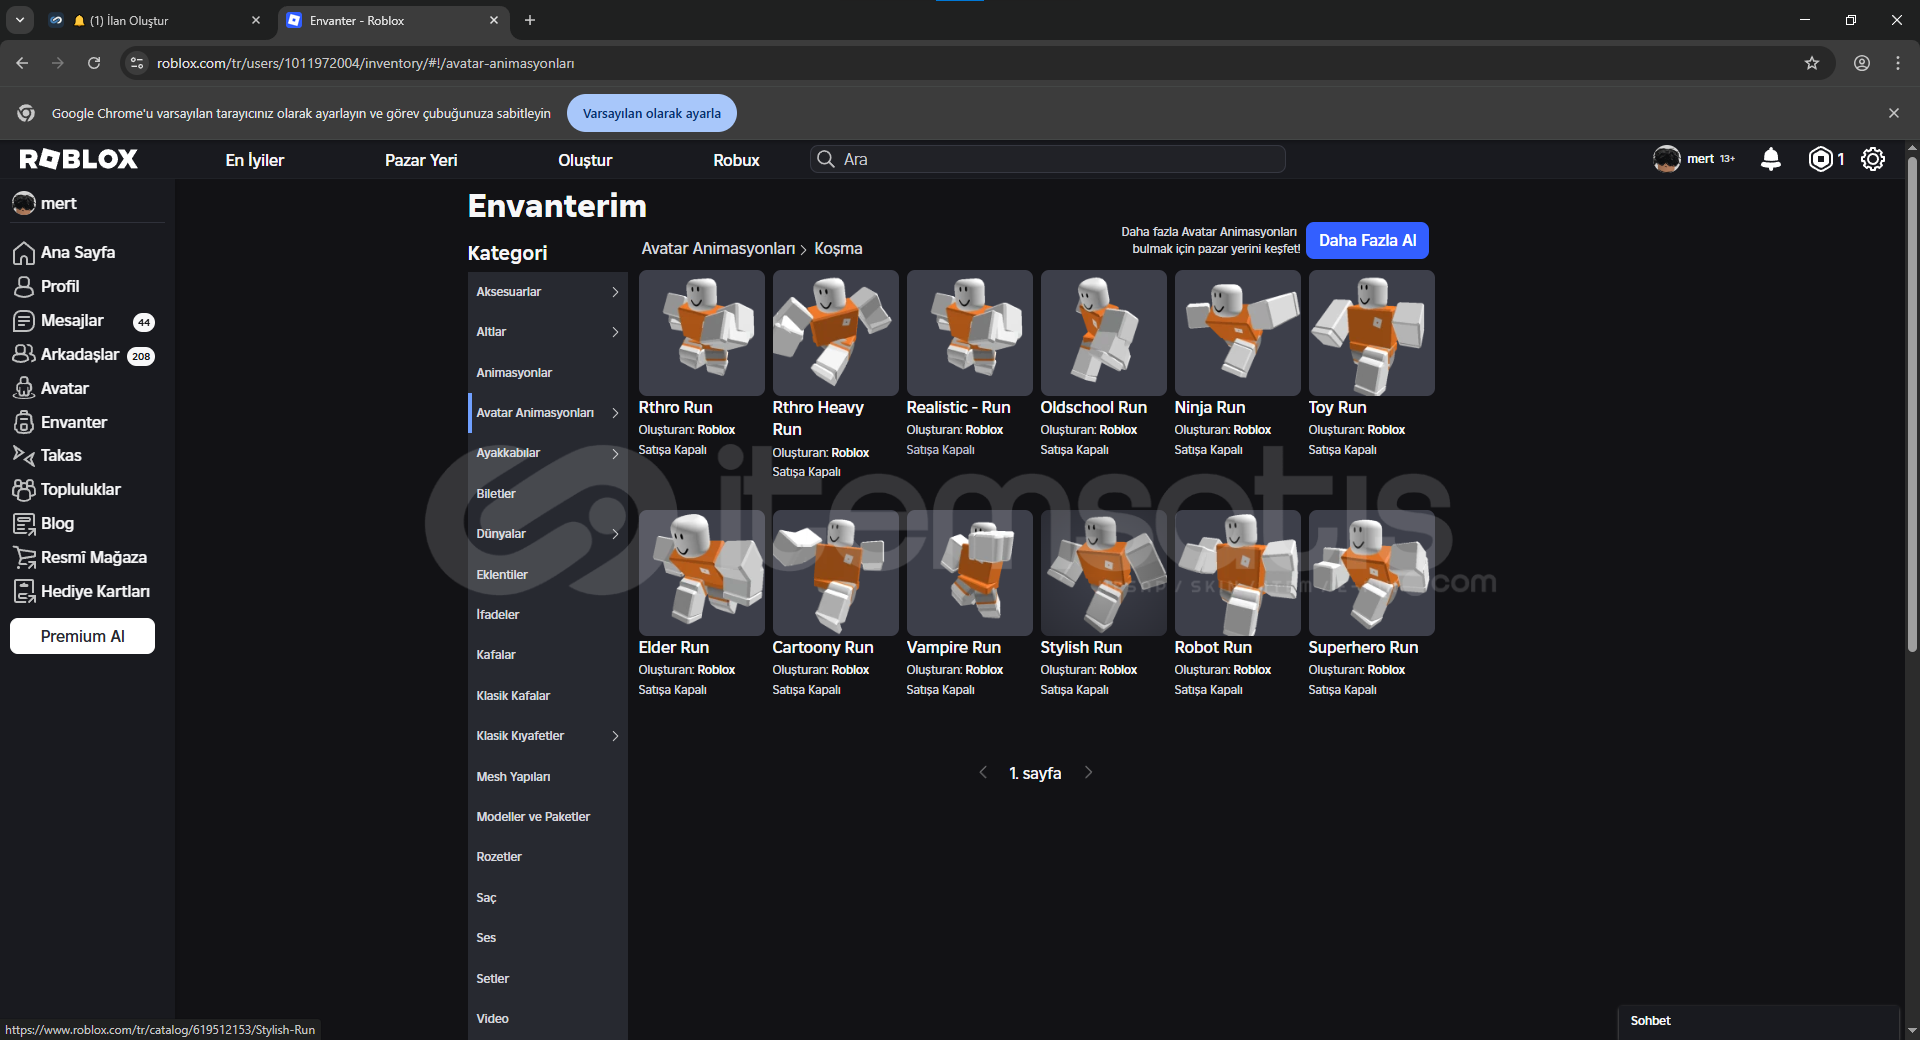Click the Roblox logo
The image size is (1920, 1040).
[78, 159]
